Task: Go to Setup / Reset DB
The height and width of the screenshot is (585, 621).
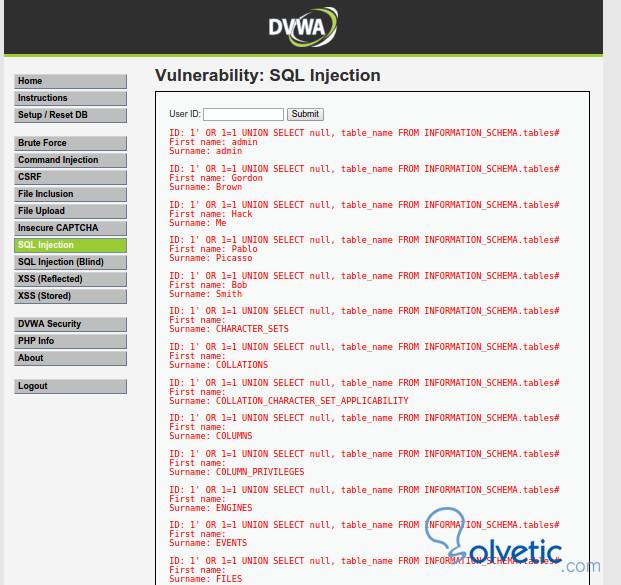Action: (70, 115)
